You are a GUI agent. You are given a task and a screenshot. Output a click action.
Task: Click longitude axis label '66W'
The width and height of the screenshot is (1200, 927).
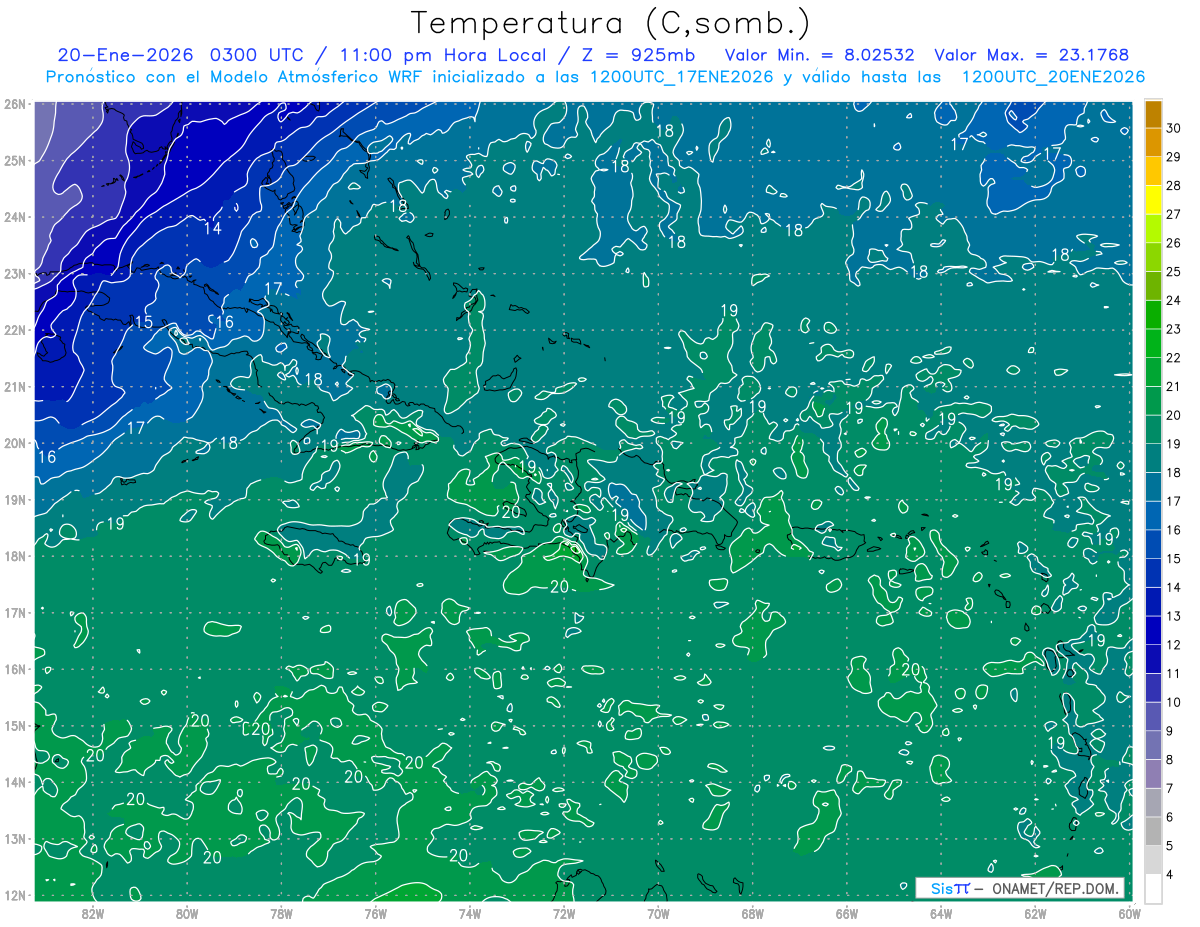click(x=847, y=913)
